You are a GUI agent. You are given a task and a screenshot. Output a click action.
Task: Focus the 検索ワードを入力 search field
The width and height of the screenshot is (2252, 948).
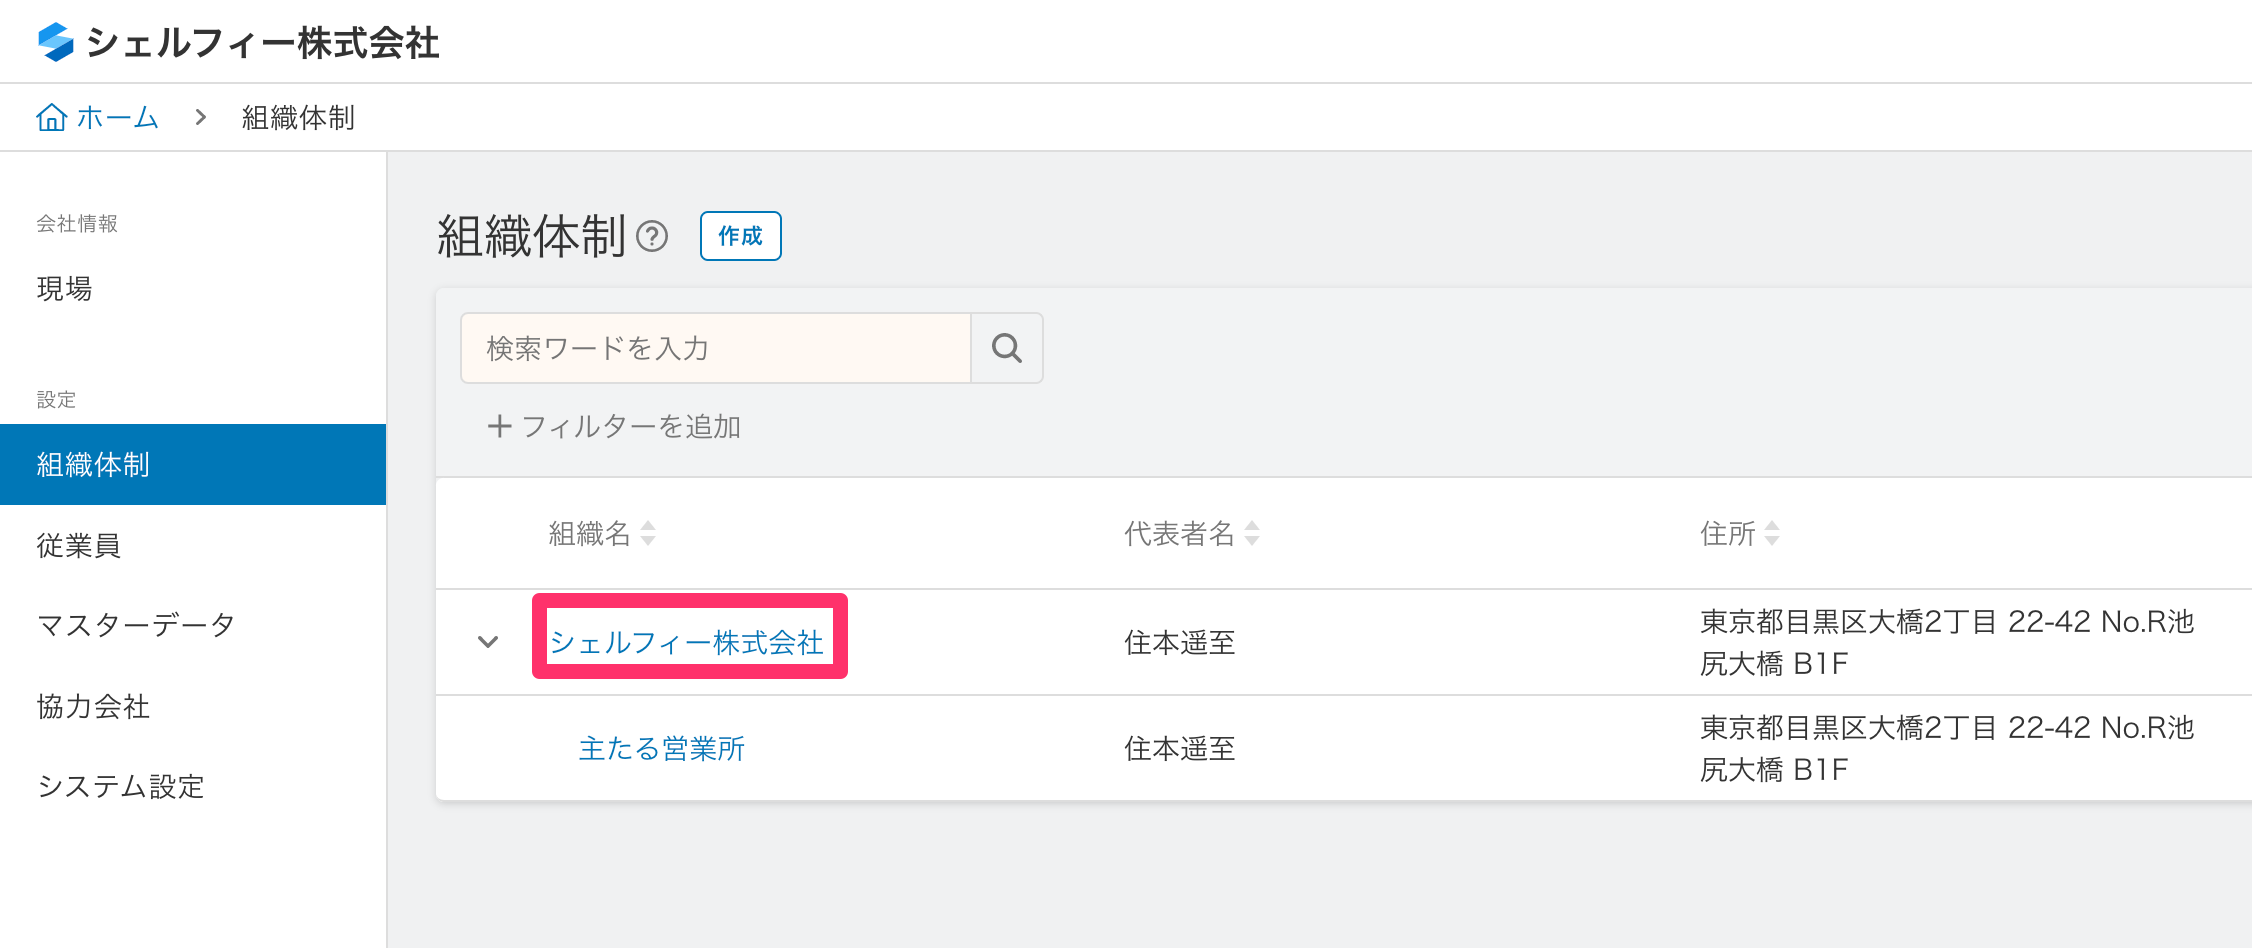tap(716, 348)
